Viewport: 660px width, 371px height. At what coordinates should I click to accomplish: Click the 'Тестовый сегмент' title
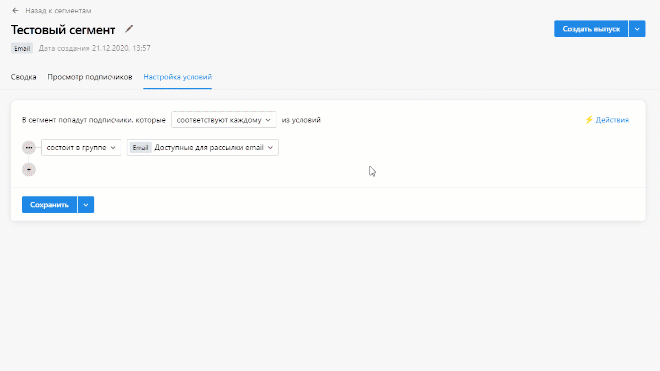63,29
